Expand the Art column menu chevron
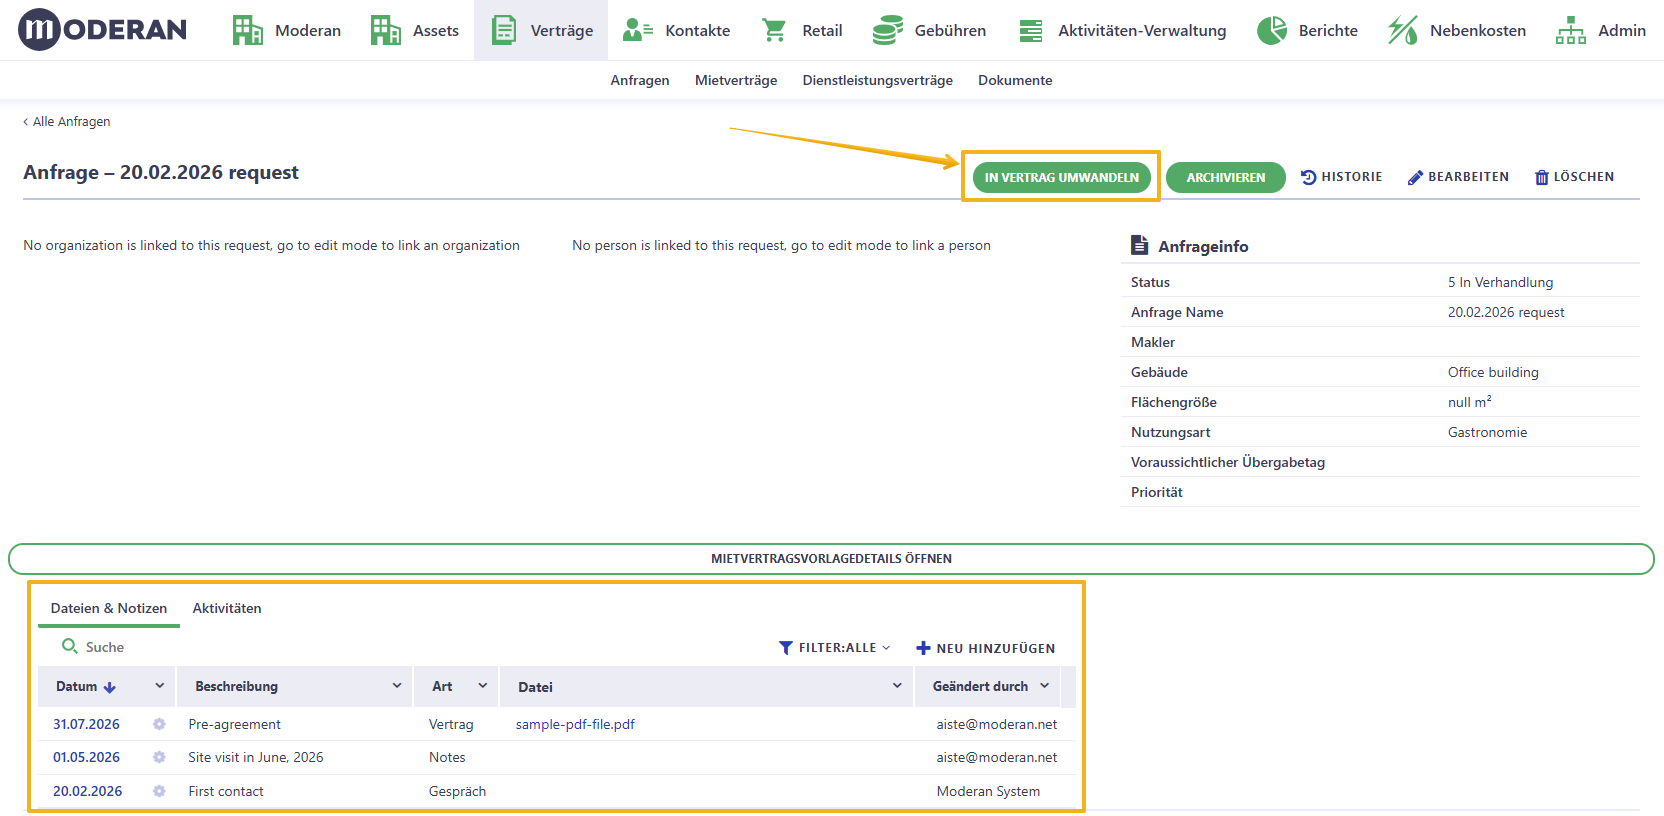The height and width of the screenshot is (816, 1664). tap(483, 686)
